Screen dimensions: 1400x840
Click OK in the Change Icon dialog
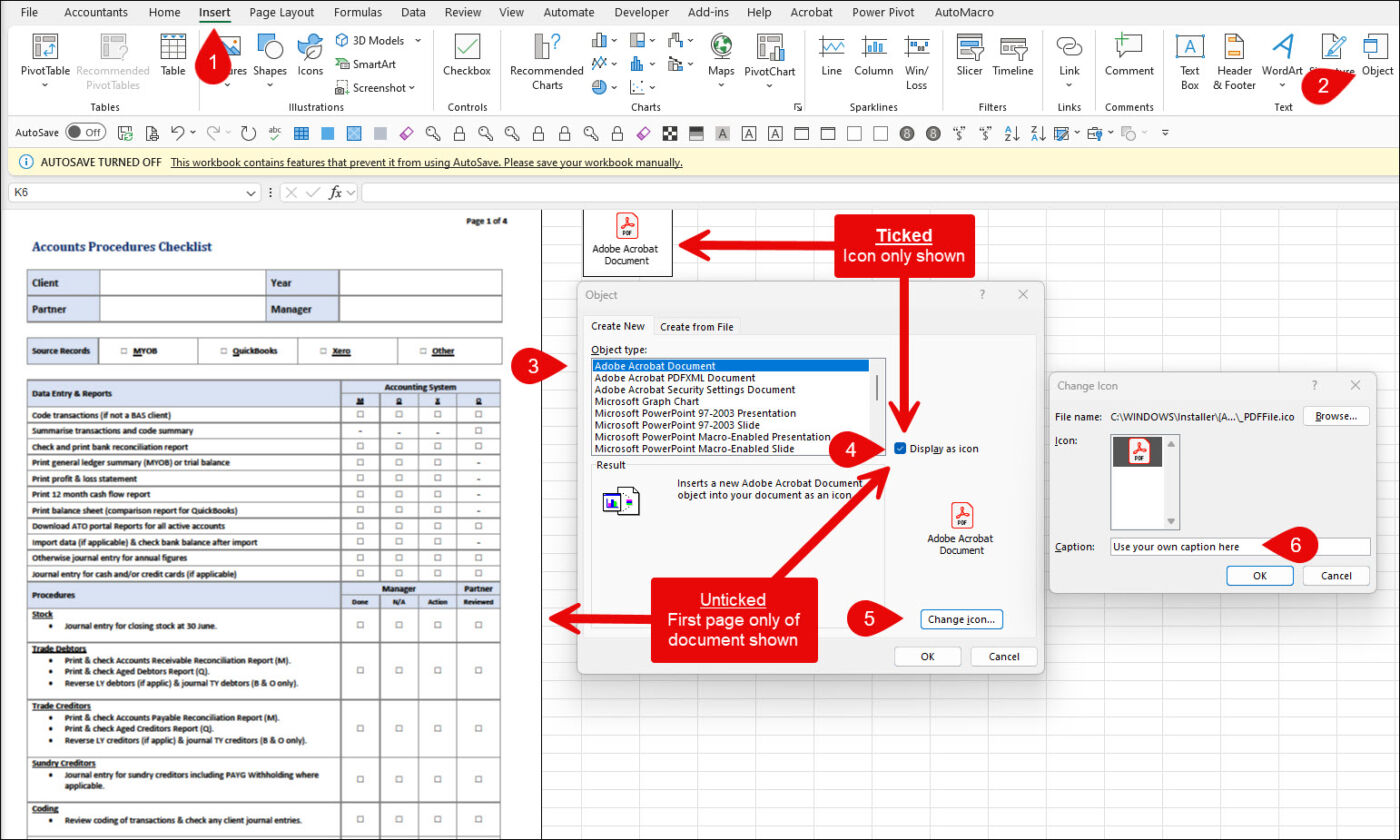1259,576
